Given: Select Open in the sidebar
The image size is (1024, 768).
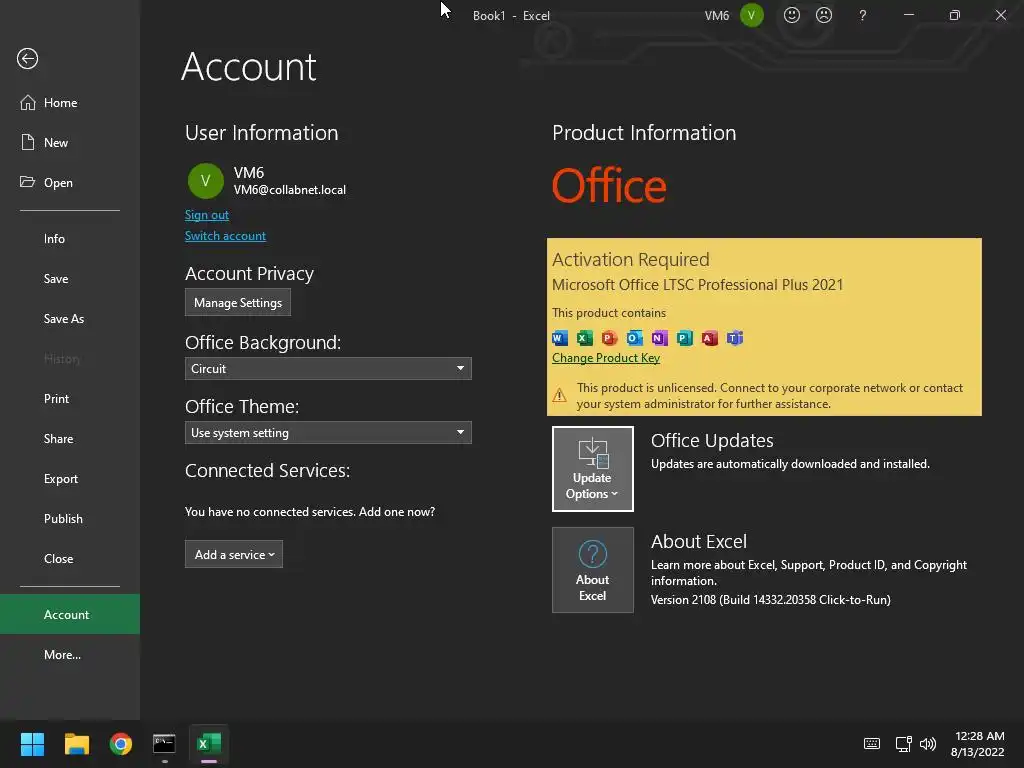Looking at the screenshot, I should [x=70, y=182].
